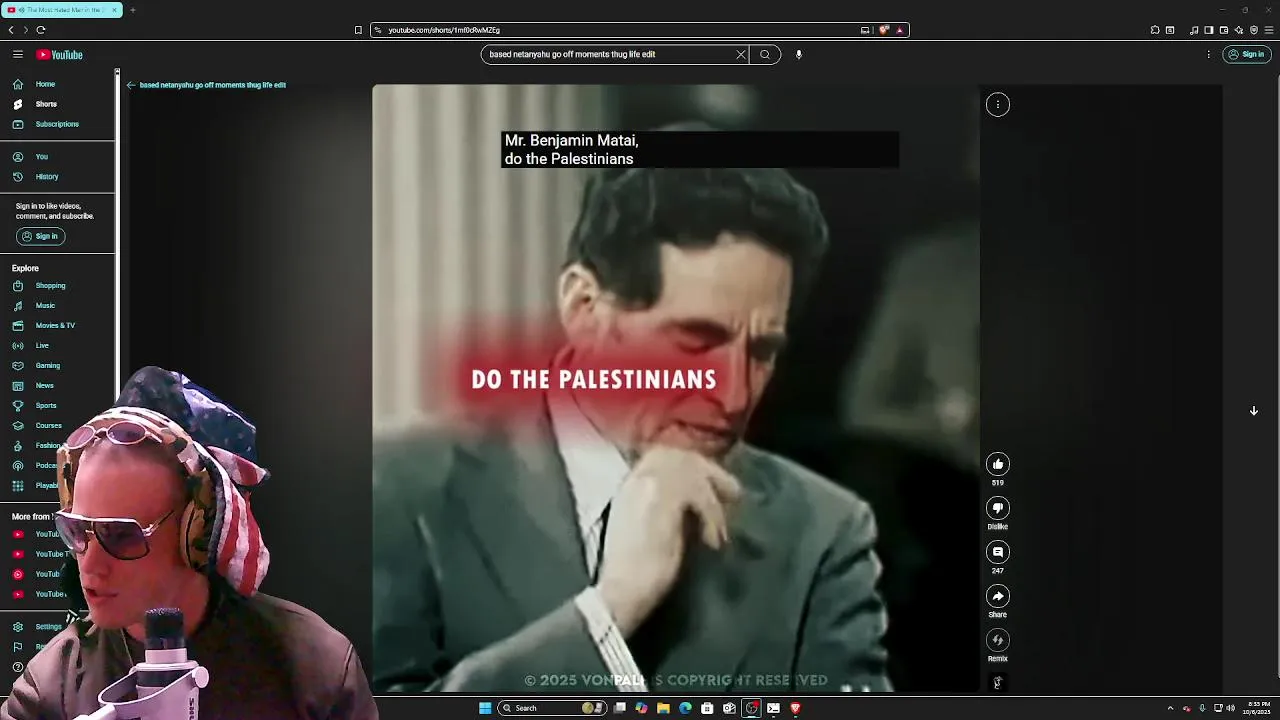This screenshot has width=1280, height=720.
Task: Open YouTube settings three-dot menu in header
Action: coord(1209,54)
